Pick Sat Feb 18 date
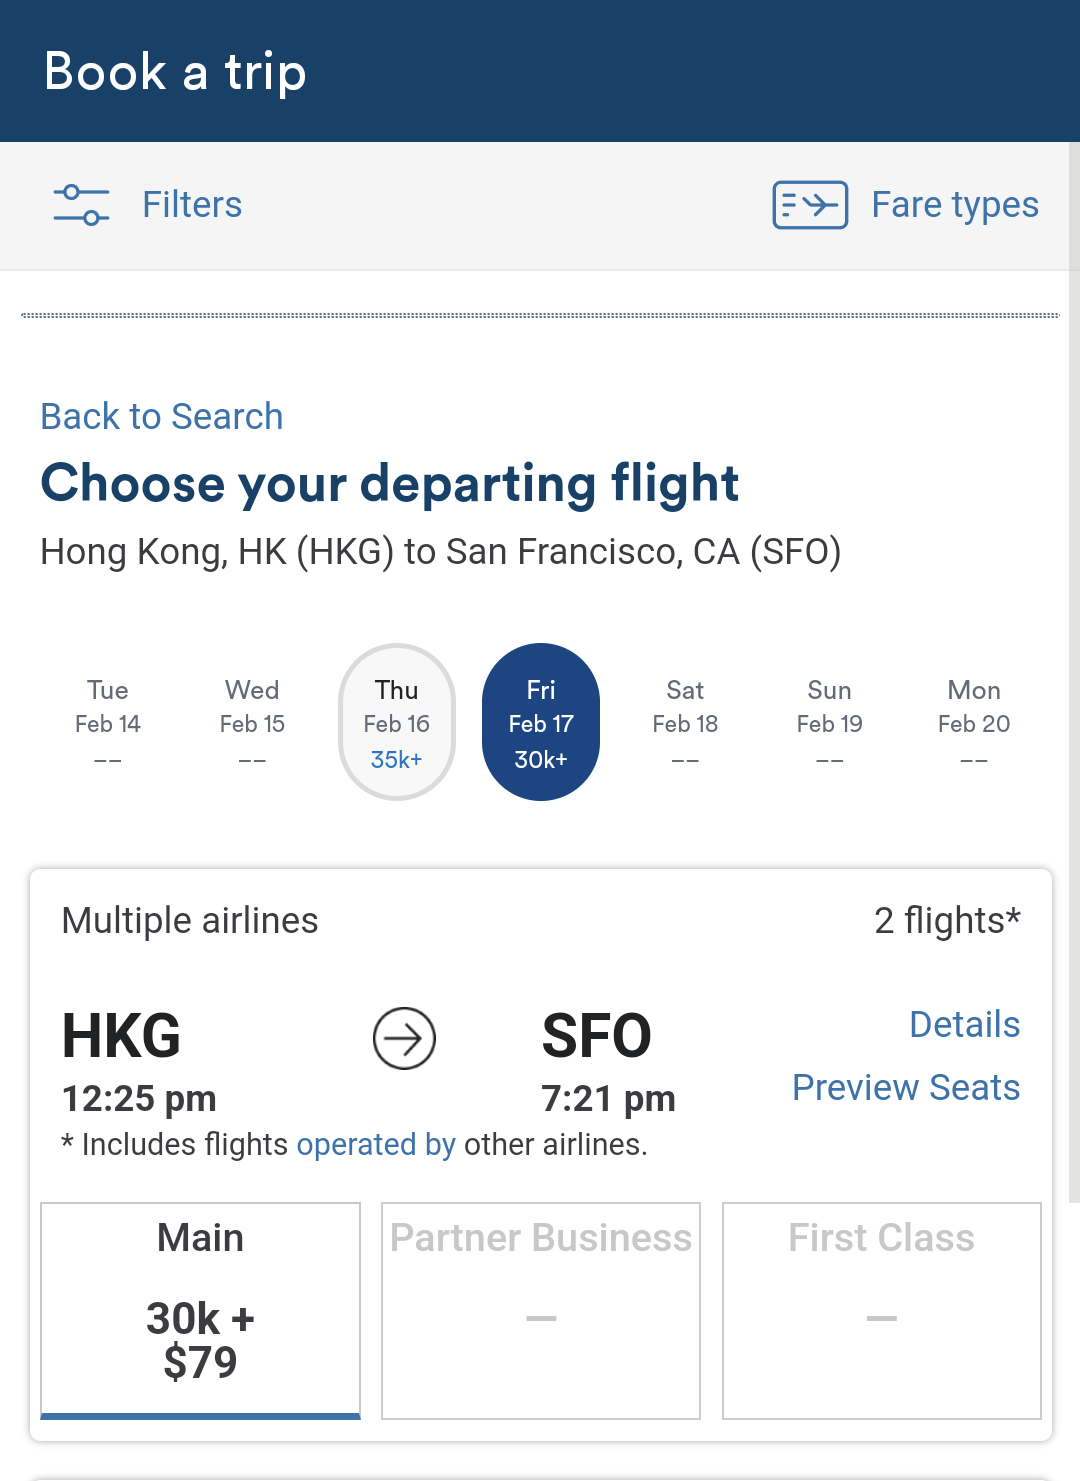 [x=685, y=722]
